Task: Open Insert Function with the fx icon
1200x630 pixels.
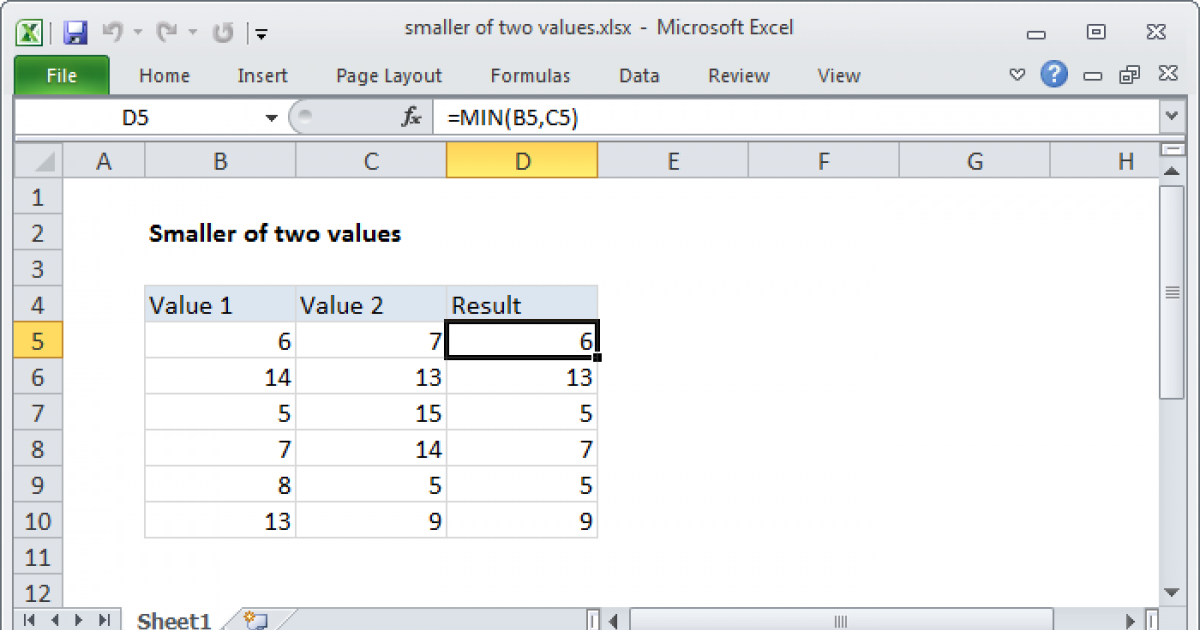Action: pos(409,116)
